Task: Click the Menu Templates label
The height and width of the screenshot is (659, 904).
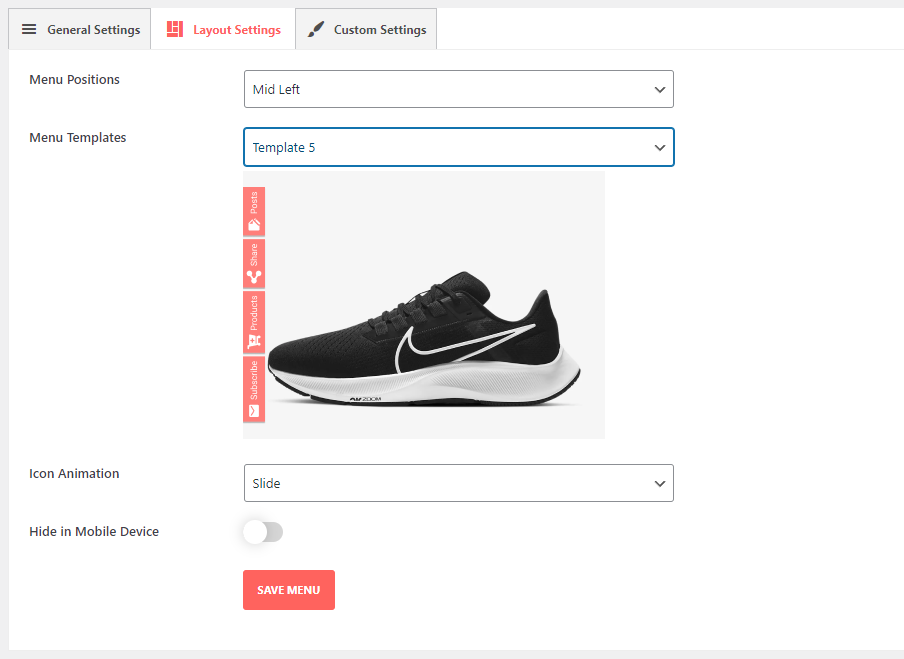Action: 78,138
